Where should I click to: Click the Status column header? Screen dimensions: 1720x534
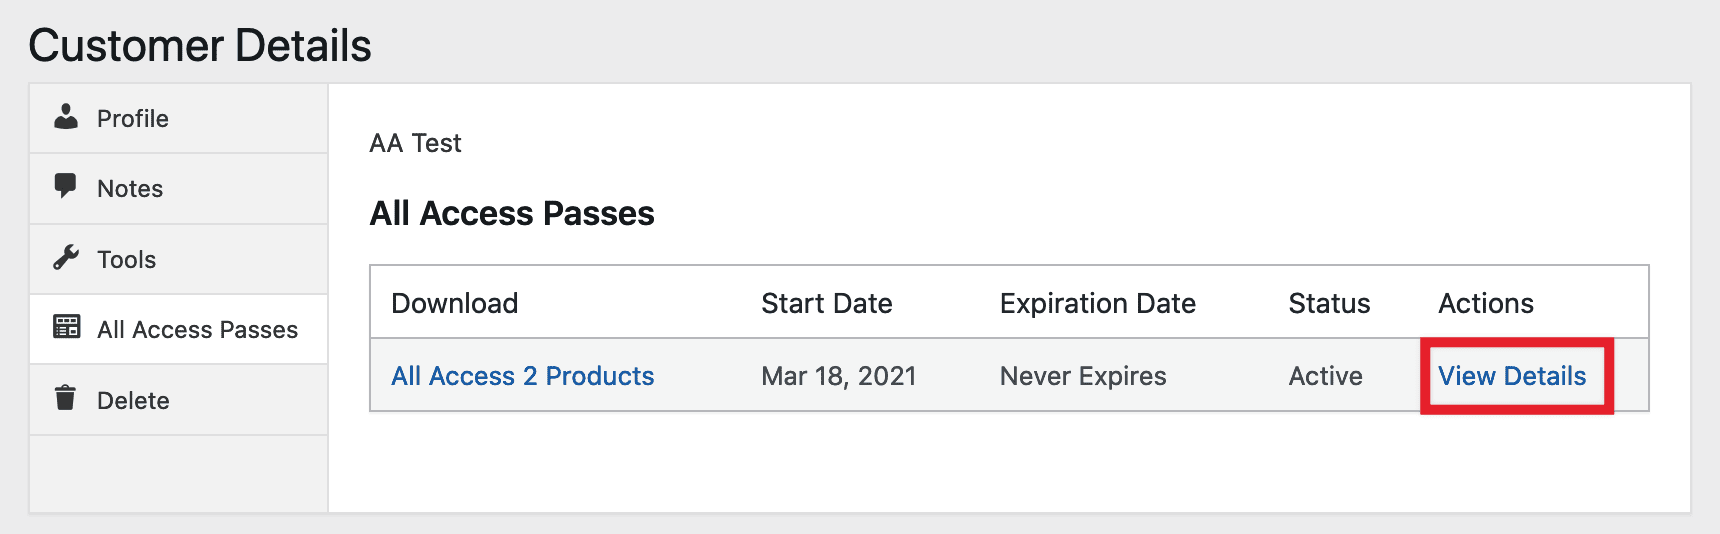(1329, 303)
